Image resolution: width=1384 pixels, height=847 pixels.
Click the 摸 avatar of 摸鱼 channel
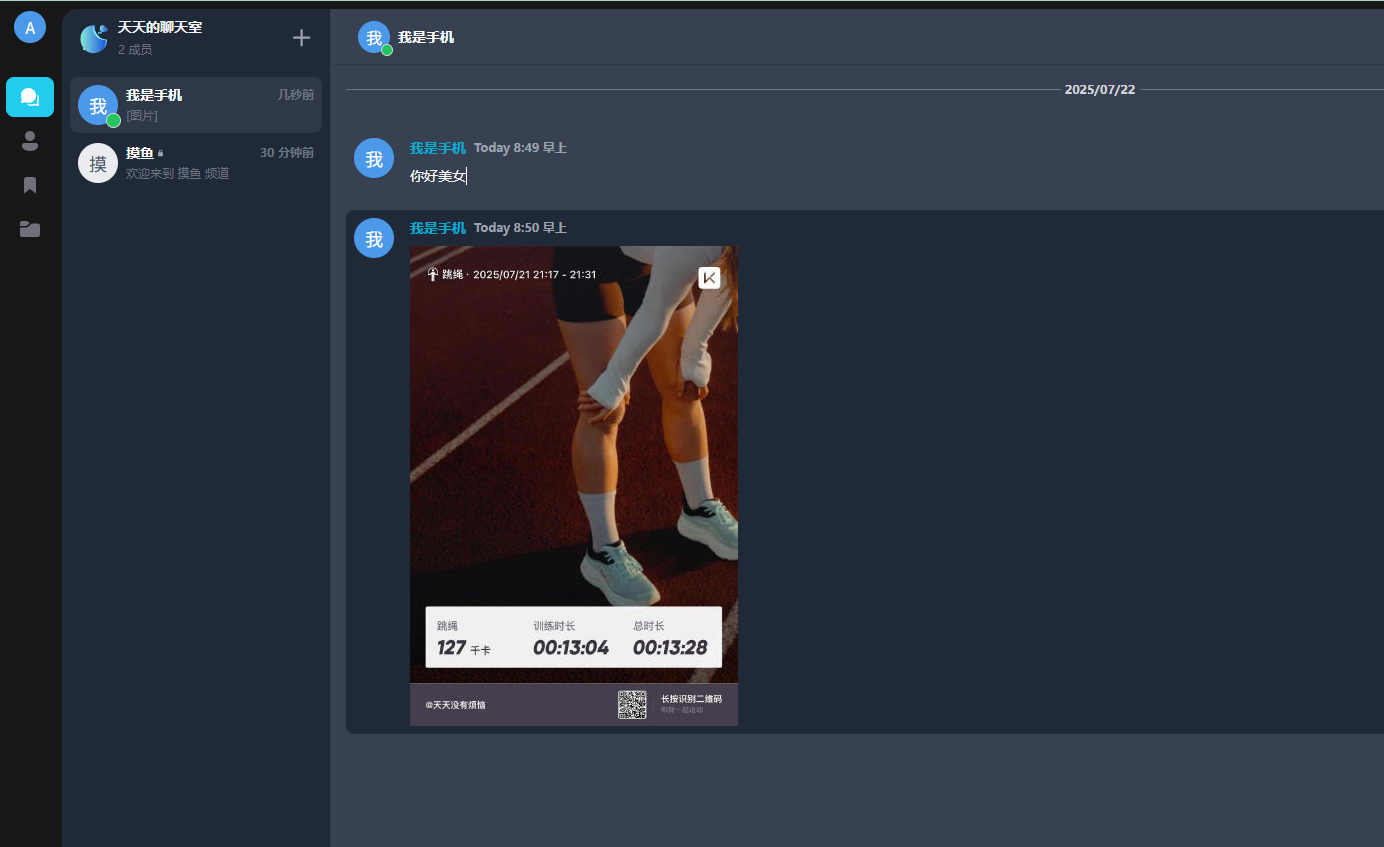98,163
